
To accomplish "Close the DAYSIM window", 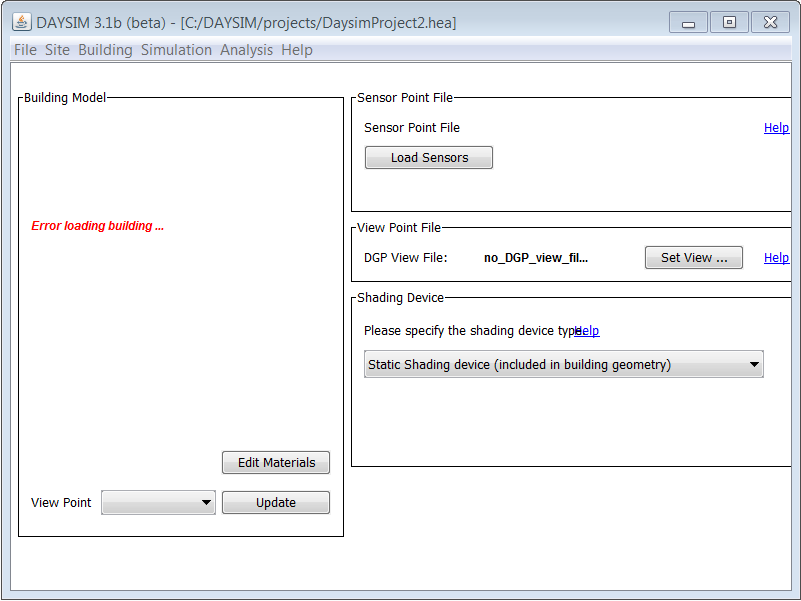I will (770, 22).
